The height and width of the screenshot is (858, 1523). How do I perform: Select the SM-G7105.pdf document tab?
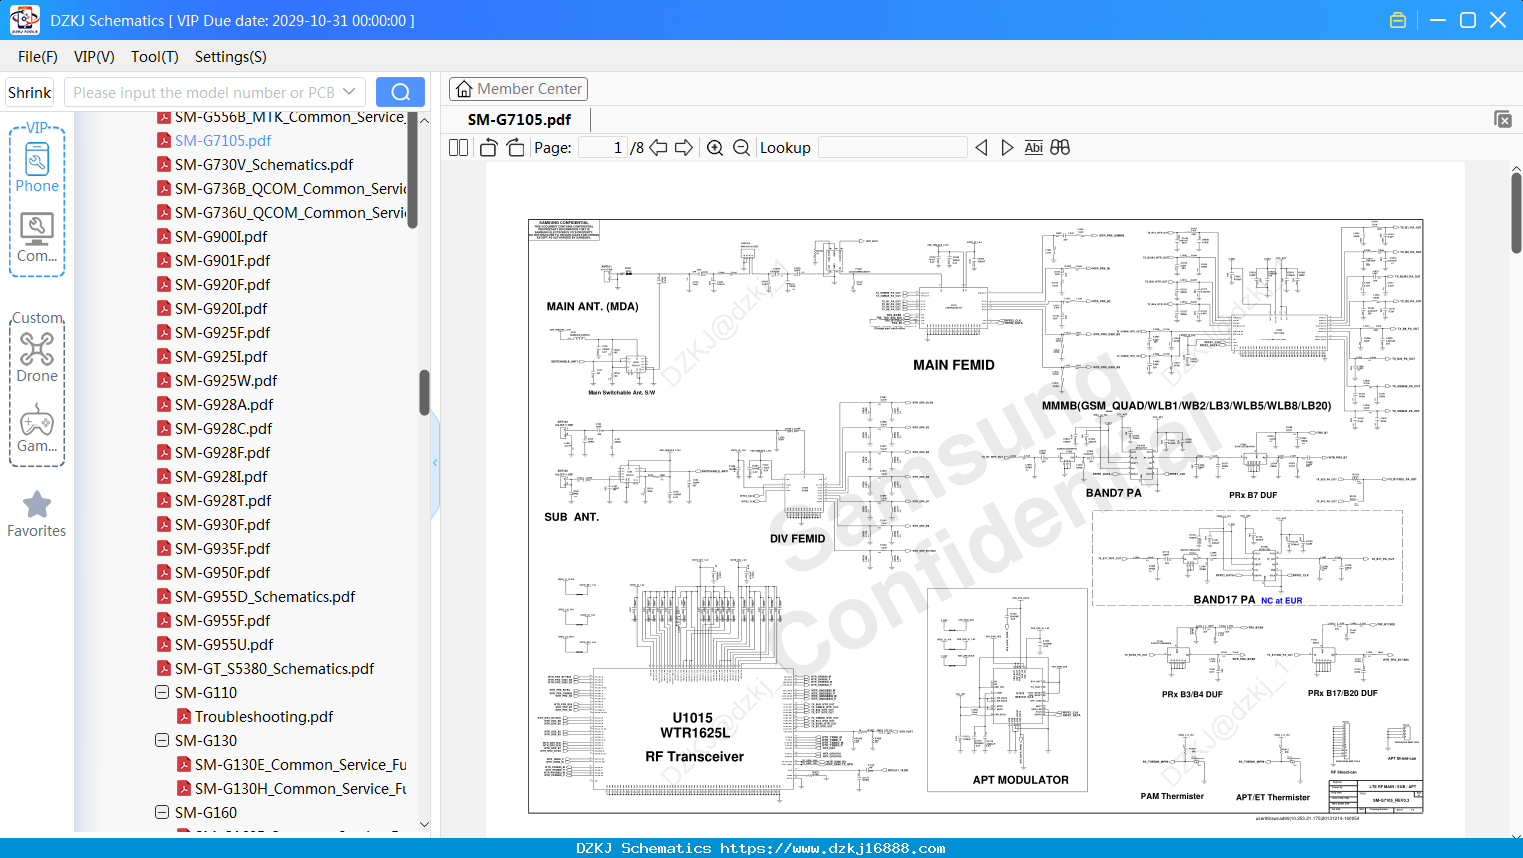(519, 119)
